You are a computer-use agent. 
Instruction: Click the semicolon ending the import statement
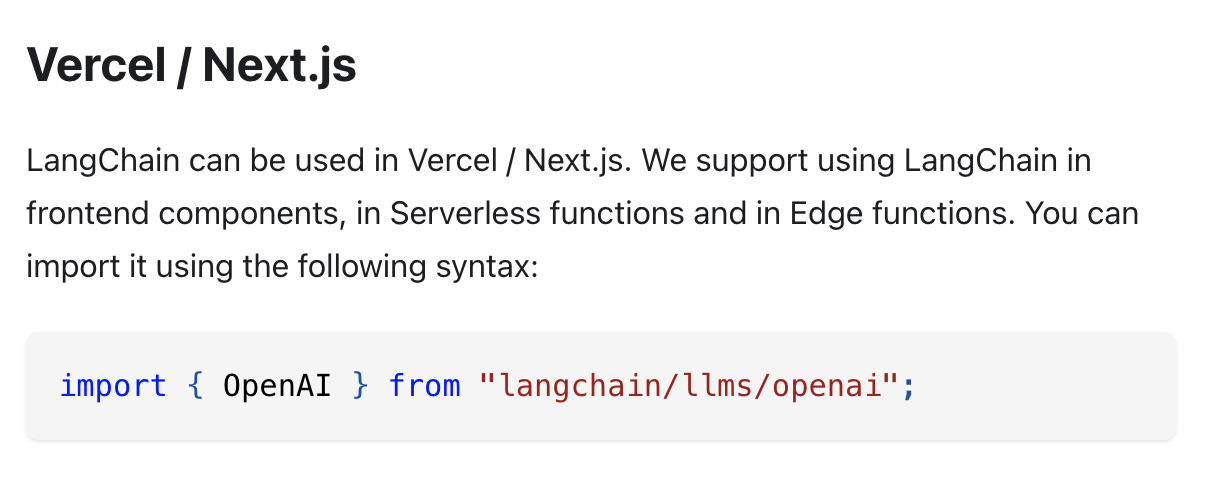pos(908,386)
